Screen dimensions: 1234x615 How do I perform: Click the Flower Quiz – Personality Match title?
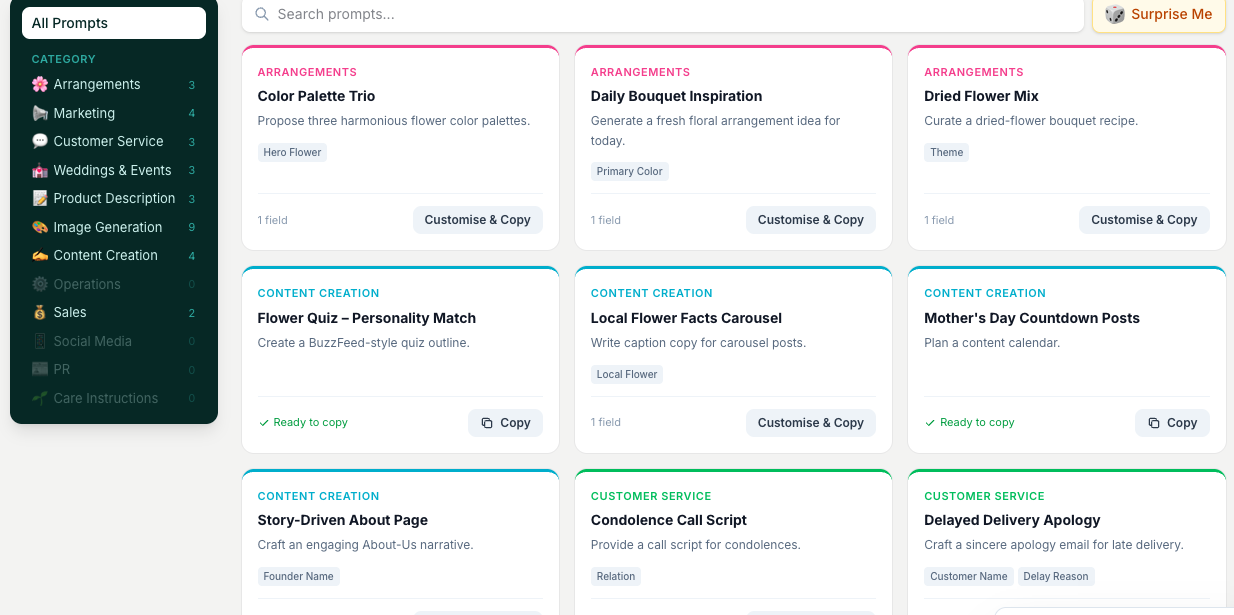[367, 318]
